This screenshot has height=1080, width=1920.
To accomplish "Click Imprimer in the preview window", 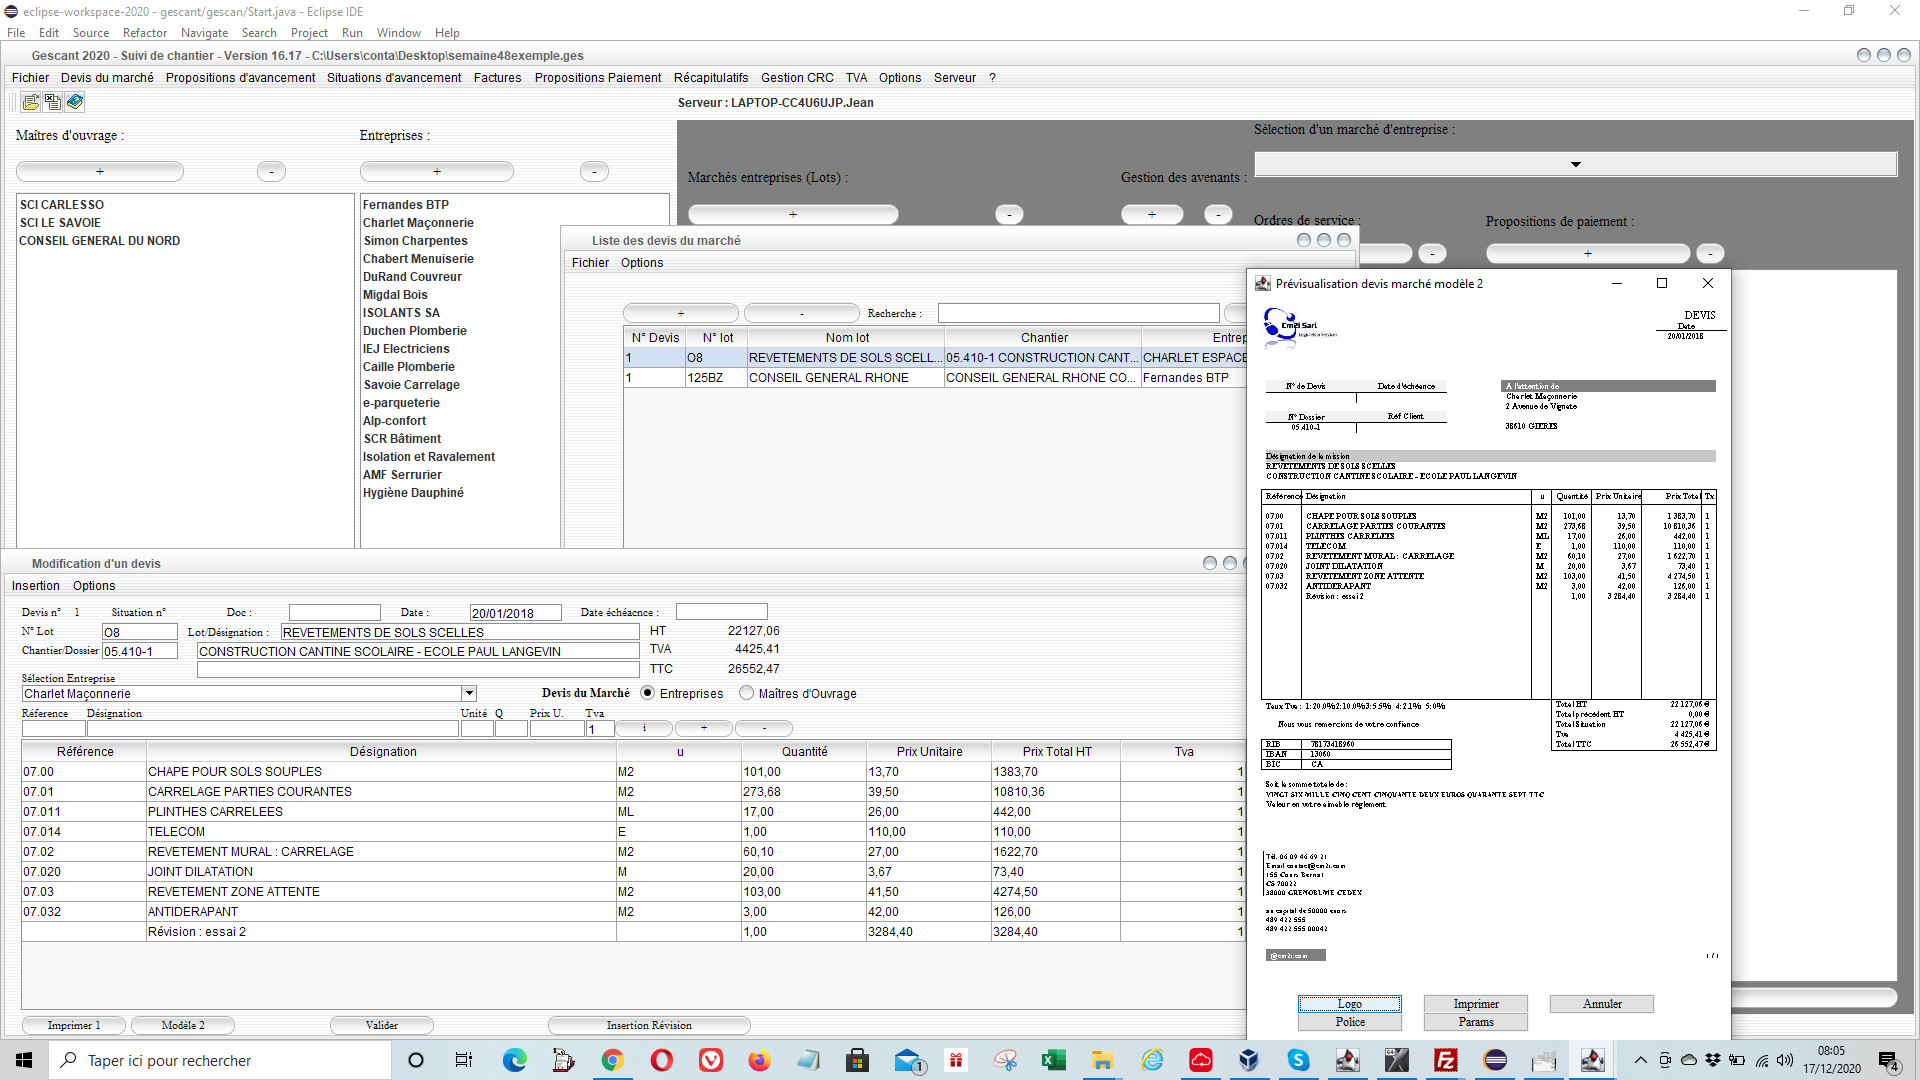I will pos(1476,1003).
